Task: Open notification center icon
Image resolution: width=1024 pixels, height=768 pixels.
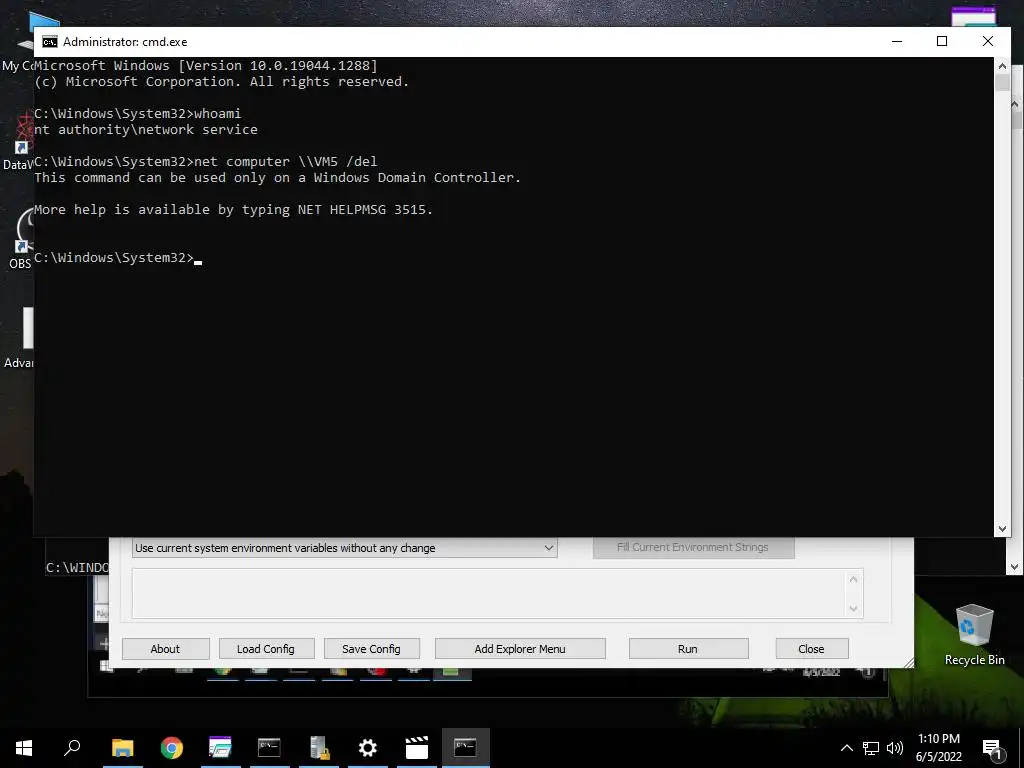Action: [993, 749]
